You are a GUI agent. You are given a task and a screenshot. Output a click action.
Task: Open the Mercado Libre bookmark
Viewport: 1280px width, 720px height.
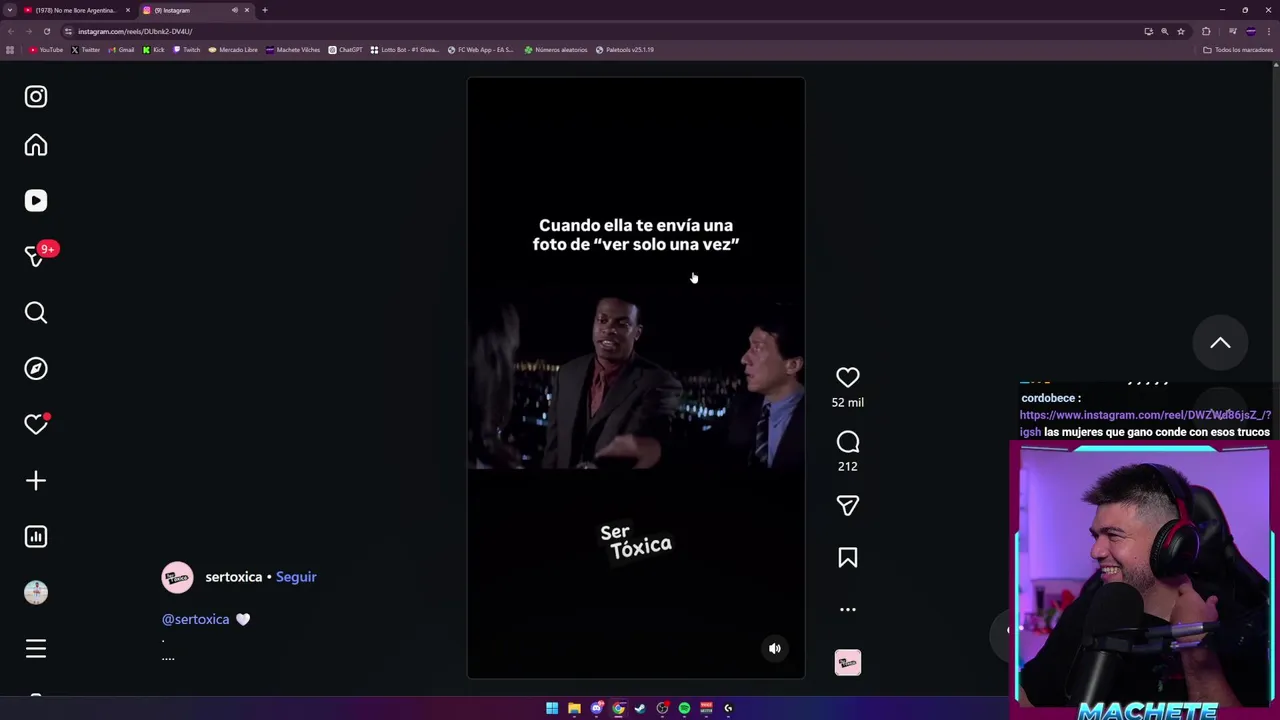tap(232, 50)
